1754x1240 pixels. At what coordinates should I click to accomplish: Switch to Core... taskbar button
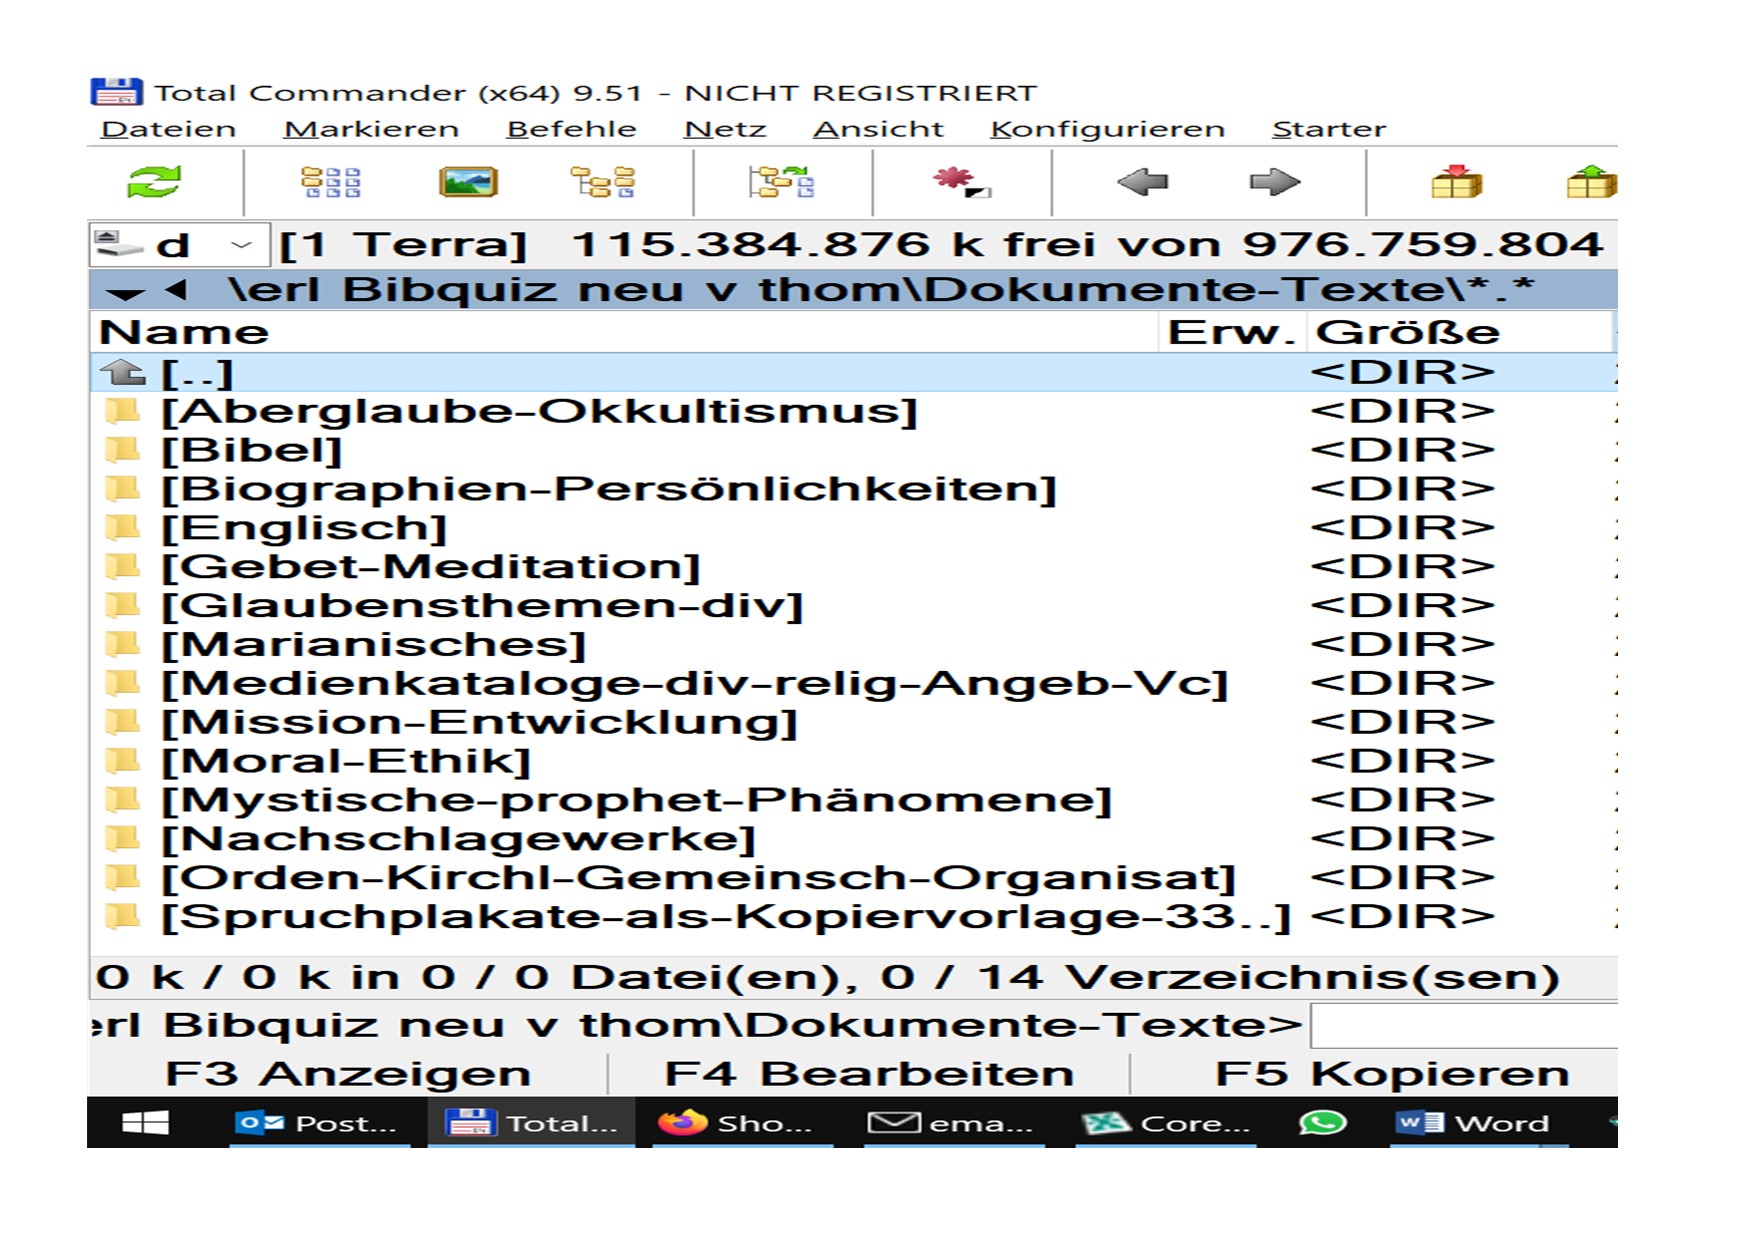pos(1166,1123)
